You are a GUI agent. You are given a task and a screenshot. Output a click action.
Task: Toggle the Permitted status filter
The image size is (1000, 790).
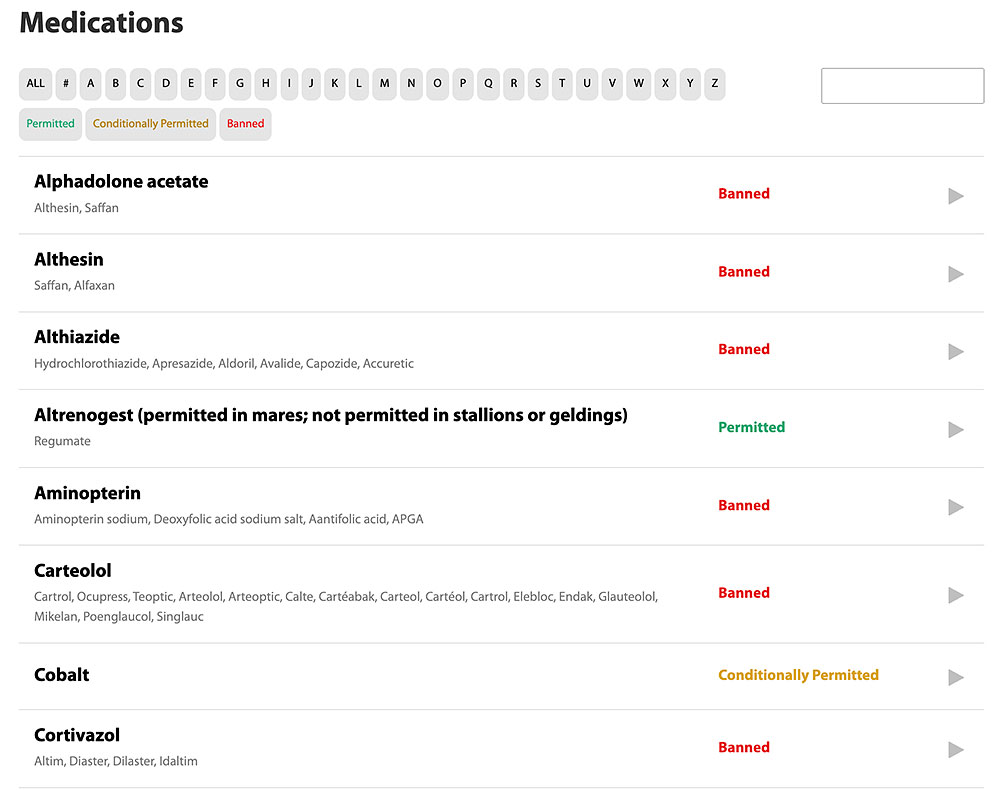[x=51, y=124]
